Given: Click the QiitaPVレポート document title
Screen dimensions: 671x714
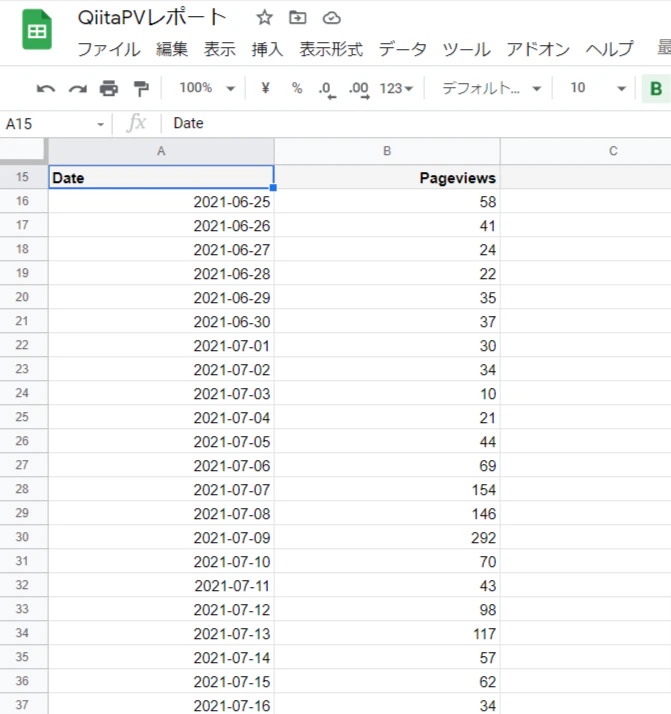Looking at the screenshot, I should click(x=152, y=18).
